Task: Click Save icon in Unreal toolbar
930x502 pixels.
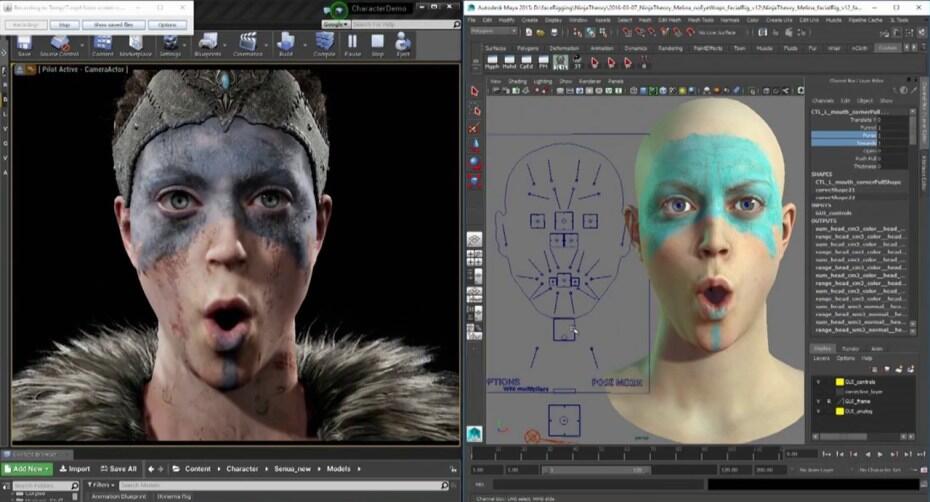Action: point(24,43)
